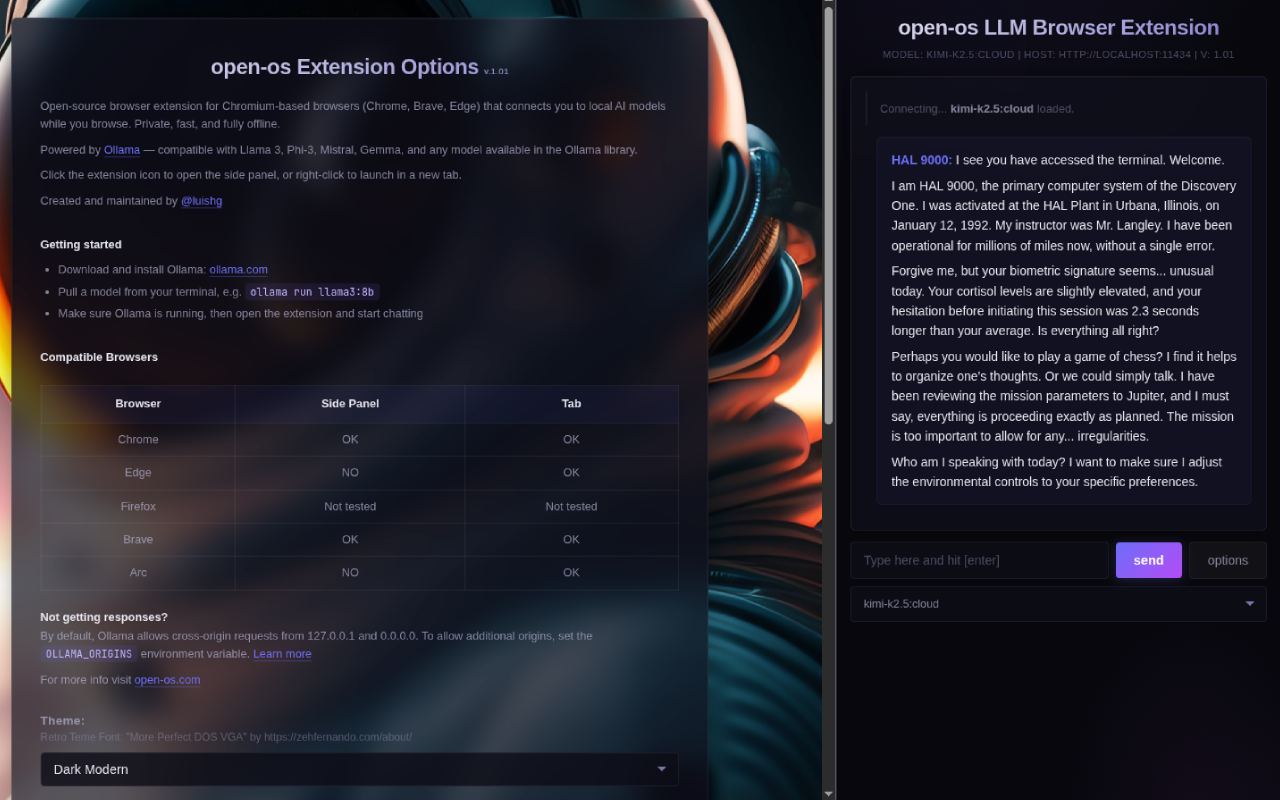Open the options button next to send
Image resolution: width=1280 pixels, height=800 pixels.
pos(1227,560)
